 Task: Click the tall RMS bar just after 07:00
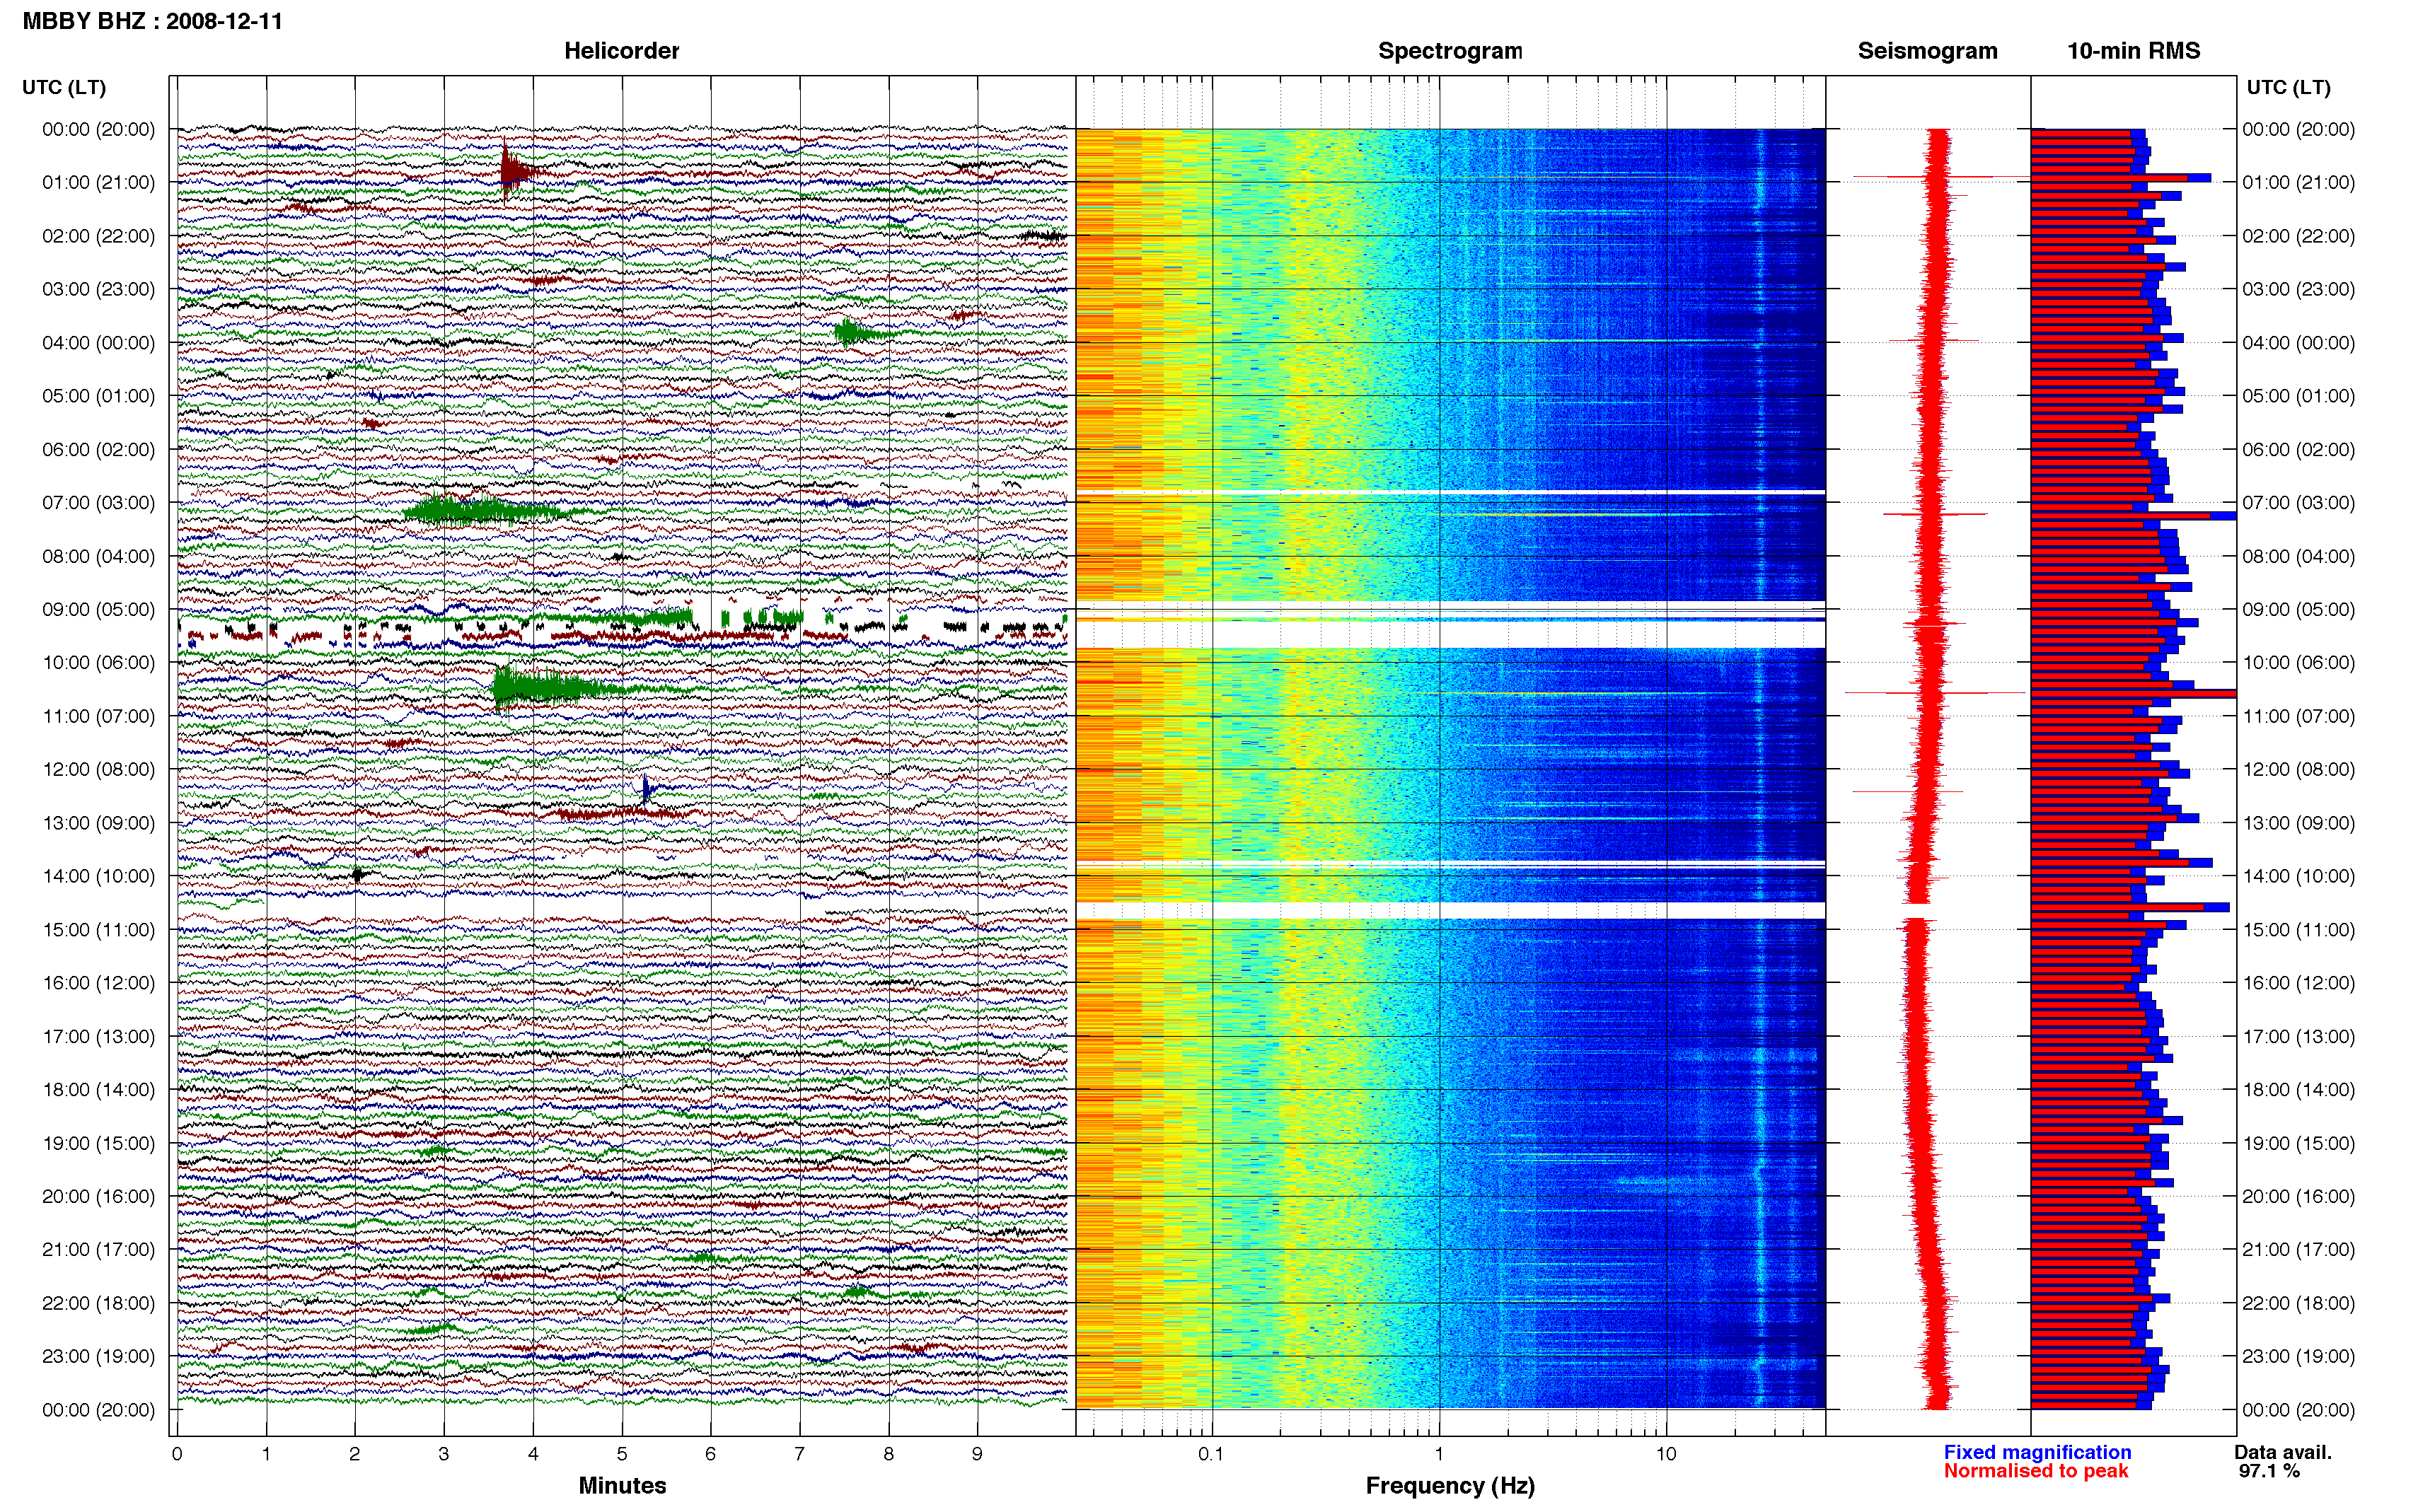click(x=2133, y=516)
